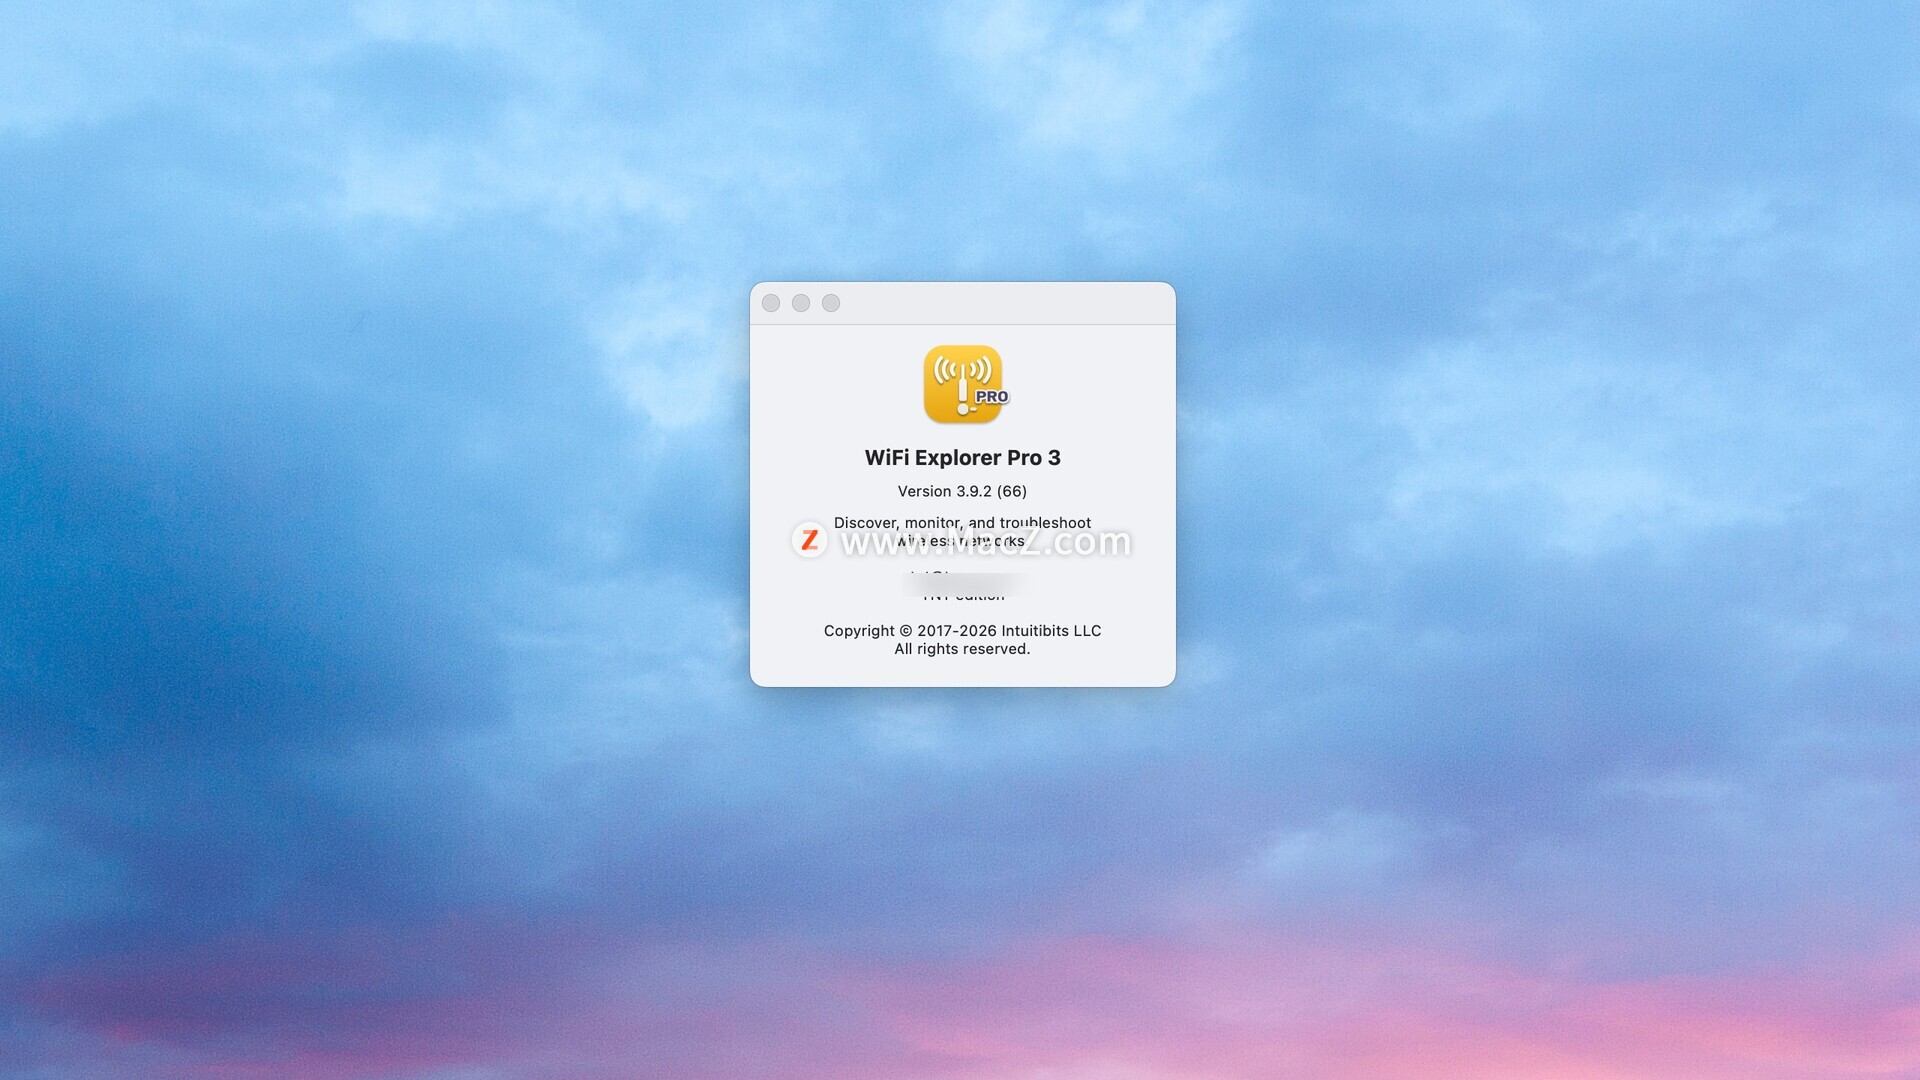Click the partially hidden TNT edition text
This screenshot has width=1920, height=1080.
[x=963, y=597]
